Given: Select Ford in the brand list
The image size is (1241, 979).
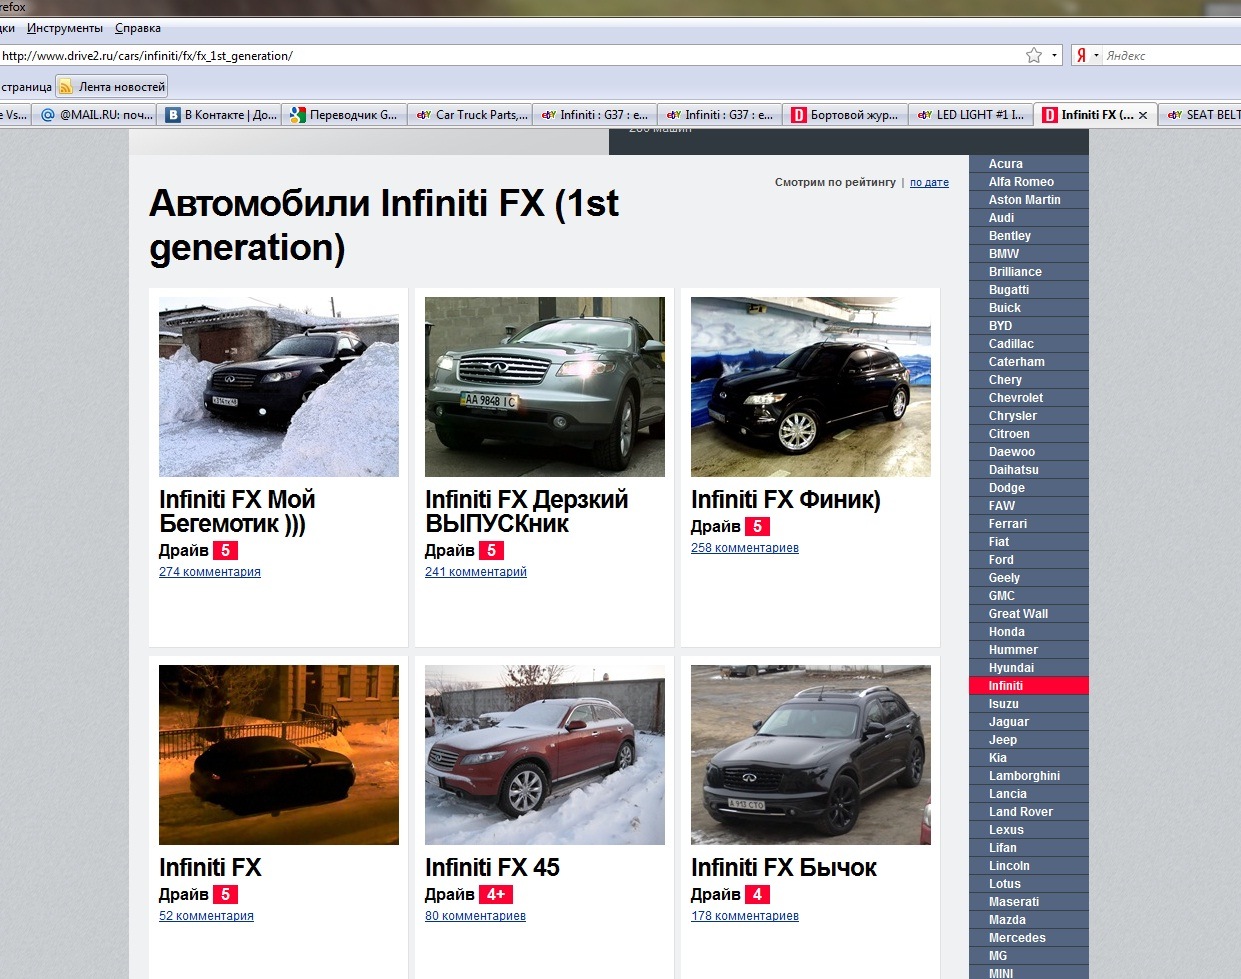Looking at the screenshot, I should pyautogui.click(x=1029, y=560).
